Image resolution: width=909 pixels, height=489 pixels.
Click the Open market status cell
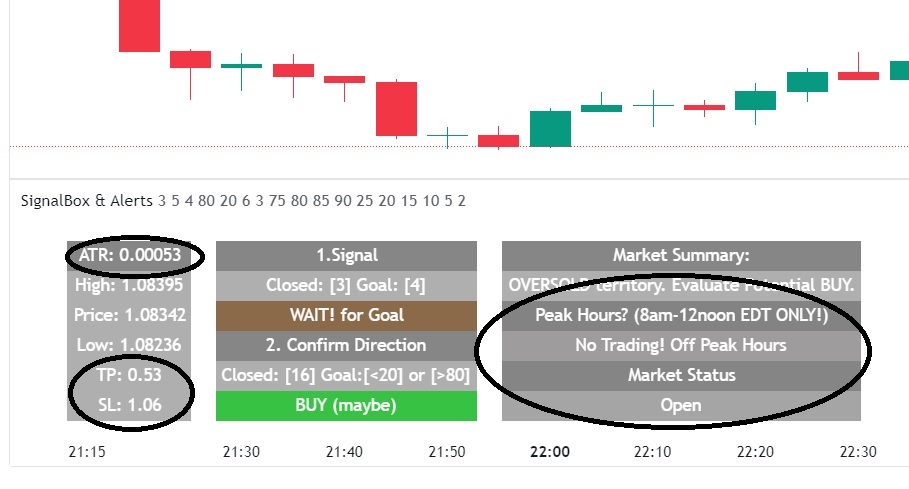click(x=681, y=405)
